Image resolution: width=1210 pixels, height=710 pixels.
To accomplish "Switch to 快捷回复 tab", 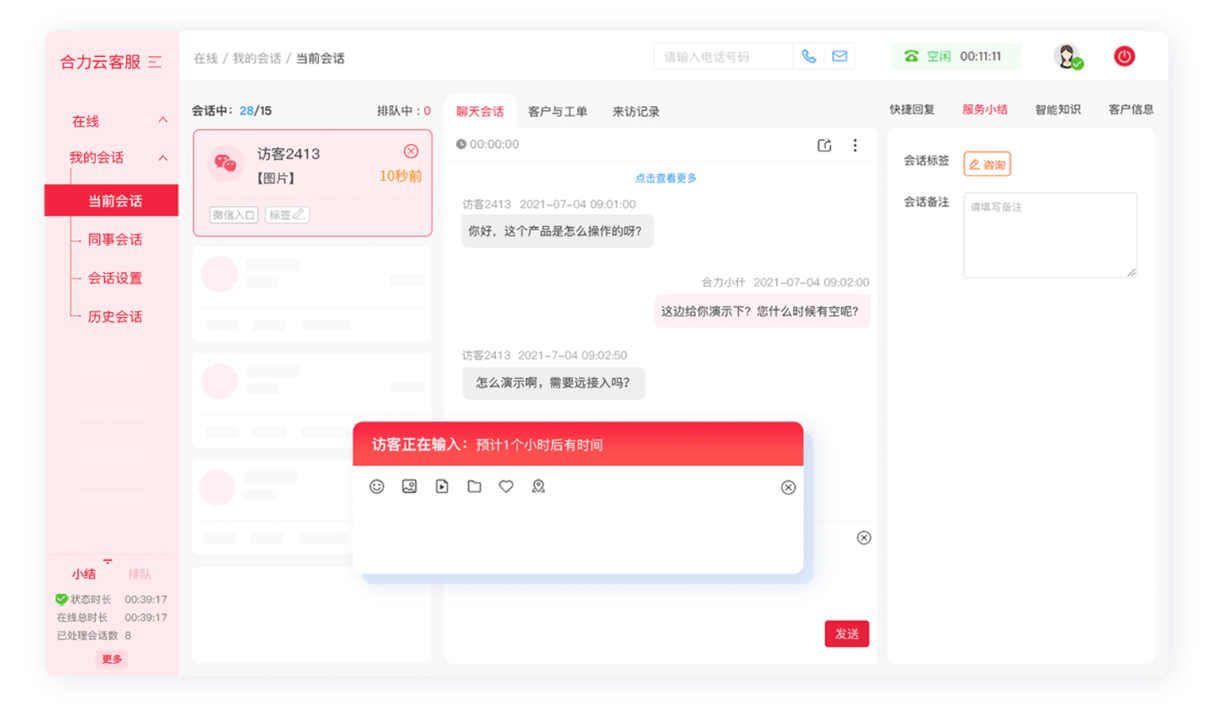I will (x=912, y=110).
